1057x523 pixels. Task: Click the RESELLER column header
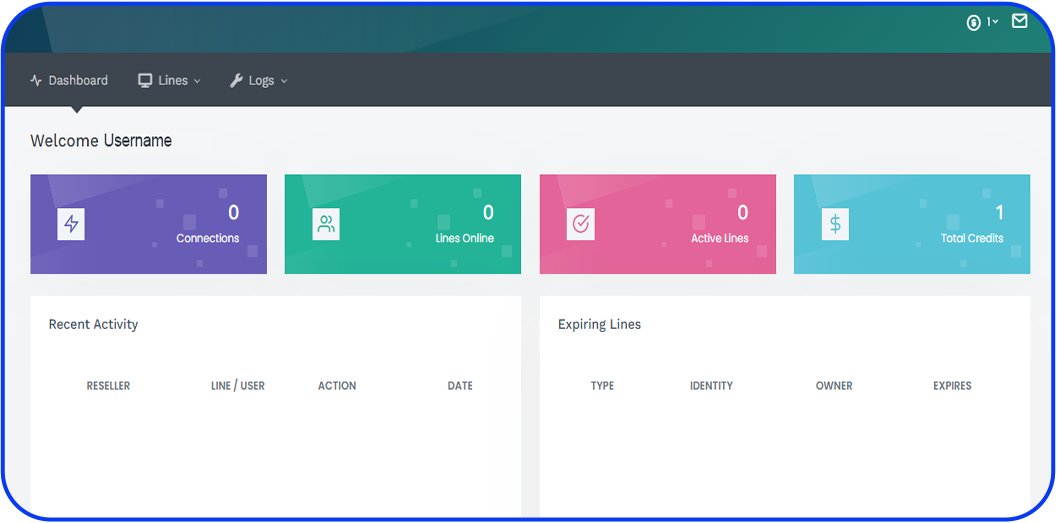(x=108, y=386)
